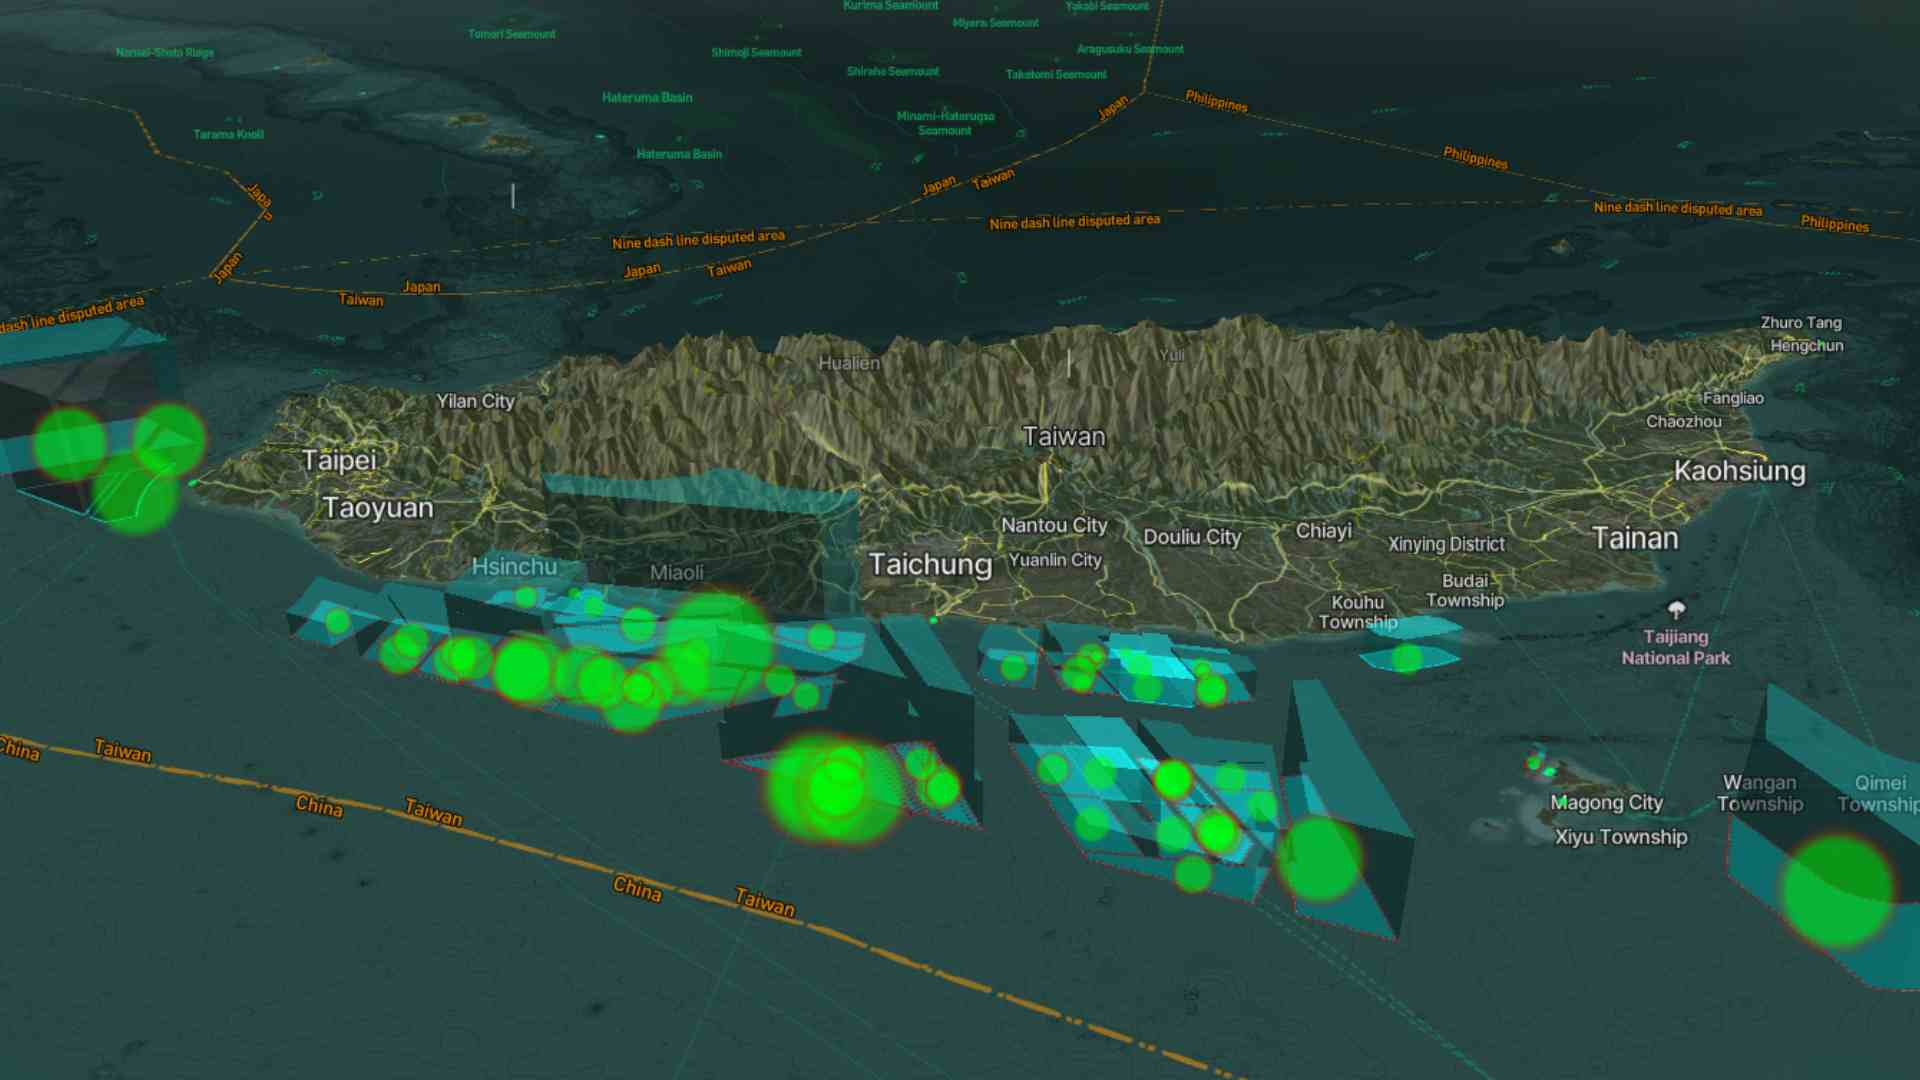Image resolution: width=1920 pixels, height=1080 pixels.
Task: Click the Taijiang National Park tree icon
Action: pyautogui.click(x=1677, y=609)
